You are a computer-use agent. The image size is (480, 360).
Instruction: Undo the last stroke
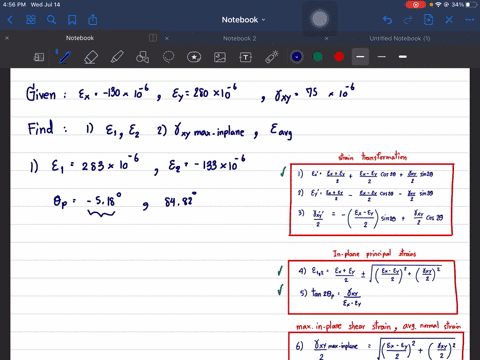coord(387,20)
